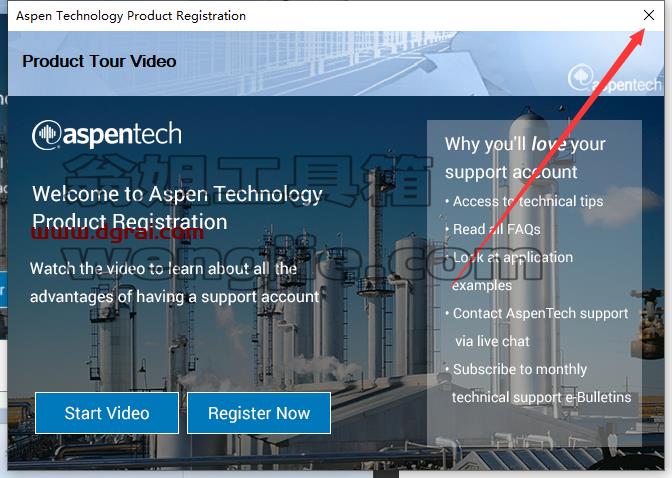Click the technical support e-Bulletins text
This screenshot has width=672, height=478.
click(541, 397)
